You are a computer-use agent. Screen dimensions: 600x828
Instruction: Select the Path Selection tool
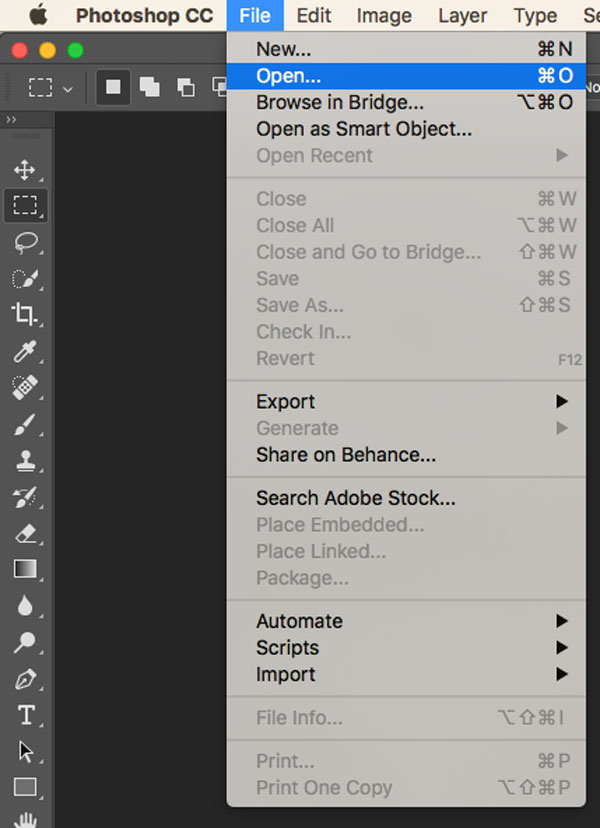point(25,751)
